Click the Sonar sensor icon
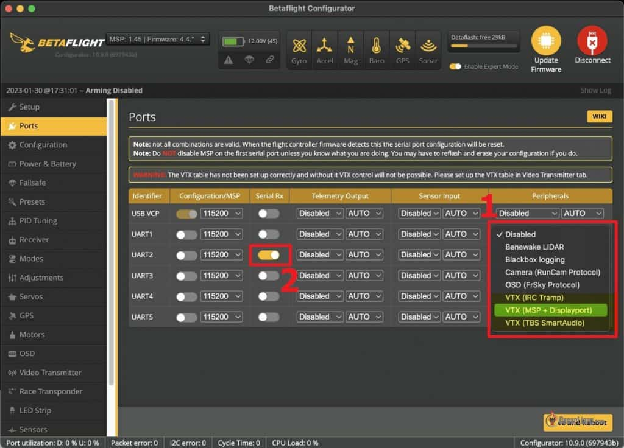Viewport: 624px width, 448px height. click(428, 46)
